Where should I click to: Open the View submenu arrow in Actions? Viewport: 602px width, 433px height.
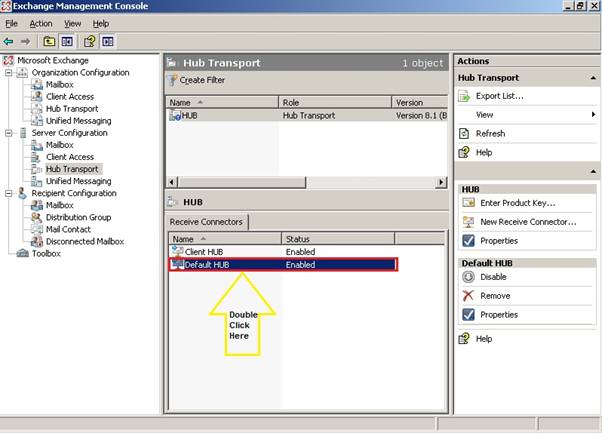pyautogui.click(x=593, y=114)
